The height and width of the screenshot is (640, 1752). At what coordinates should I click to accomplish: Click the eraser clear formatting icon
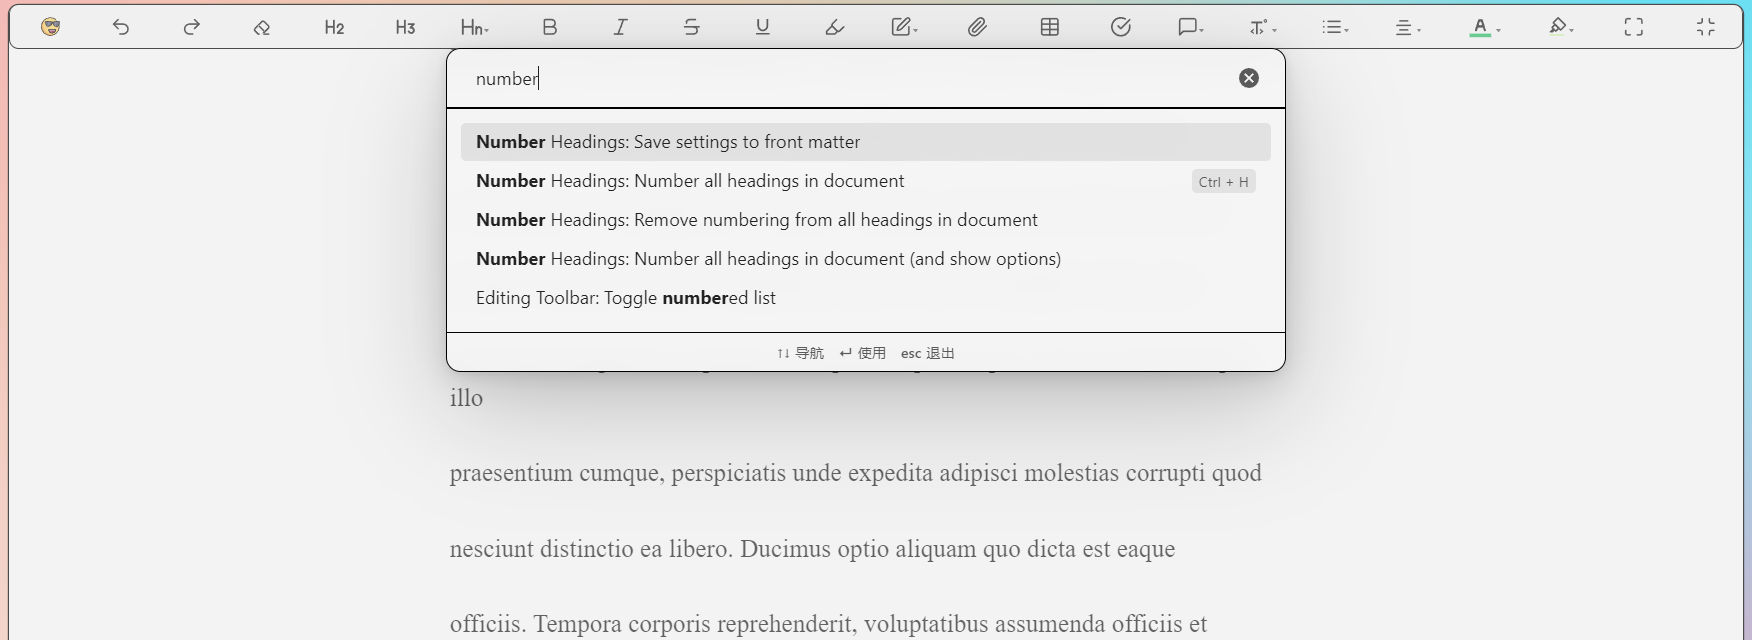point(262,27)
